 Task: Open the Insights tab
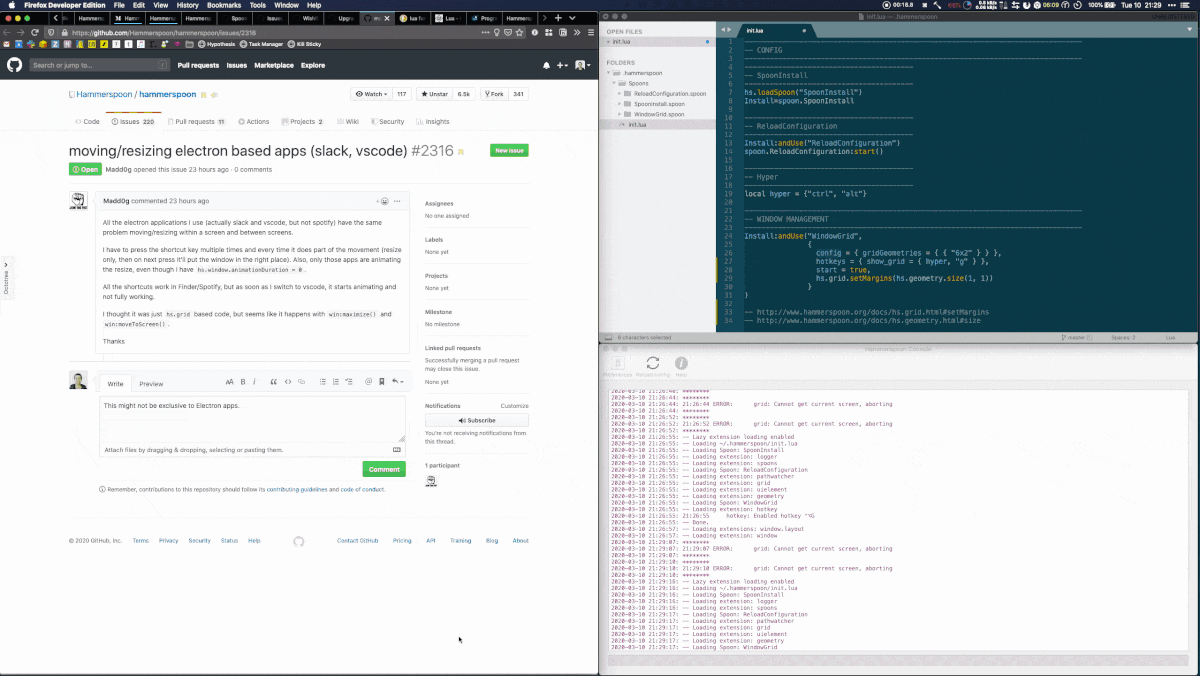pos(433,122)
